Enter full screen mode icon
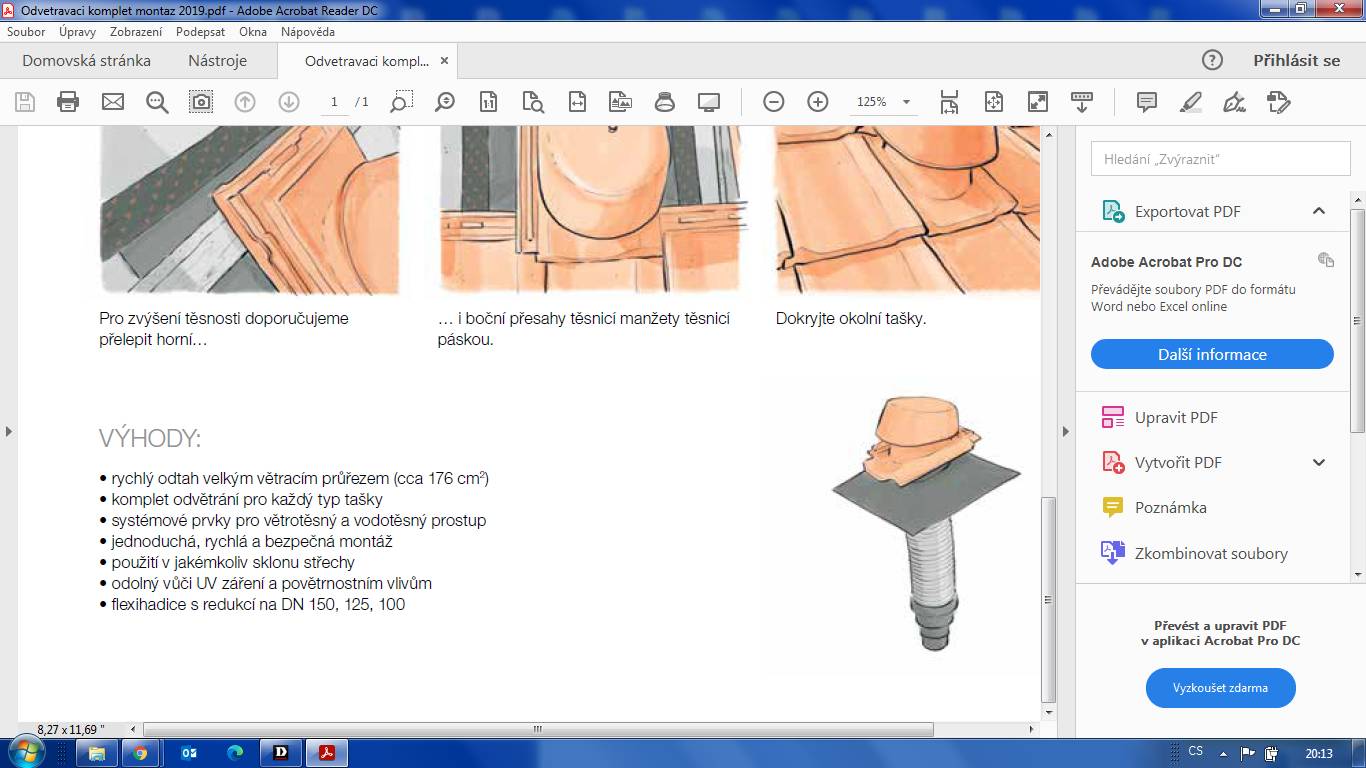This screenshot has height=768, width=1366. (x=1037, y=102)
